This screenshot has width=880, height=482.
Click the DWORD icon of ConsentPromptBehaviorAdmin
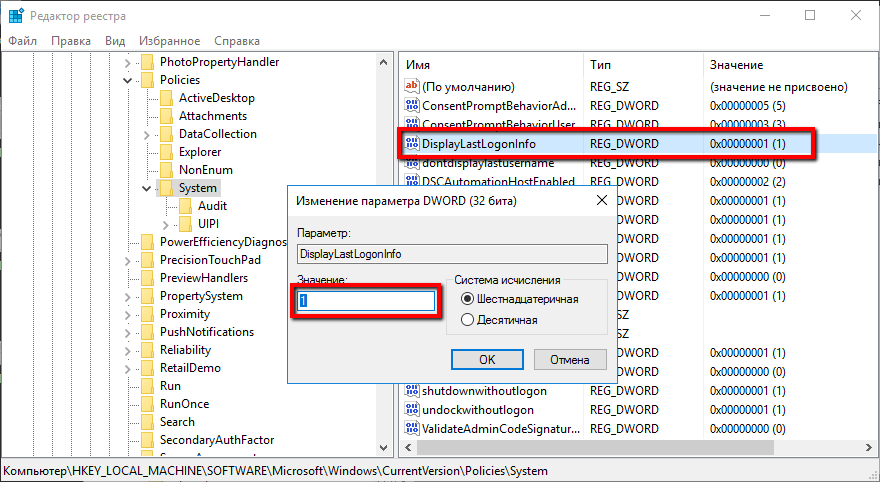(x=412, y=105)
